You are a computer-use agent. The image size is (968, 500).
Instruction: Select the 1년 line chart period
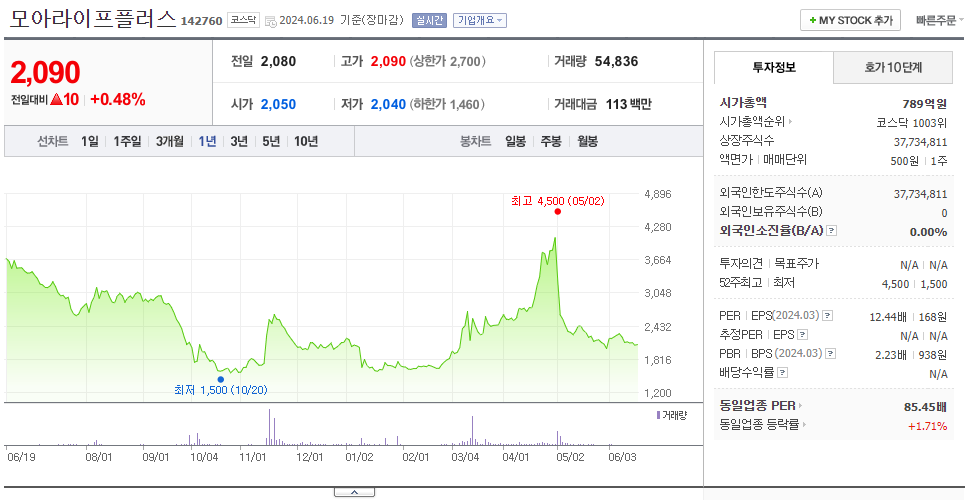[x=207, y=141]
